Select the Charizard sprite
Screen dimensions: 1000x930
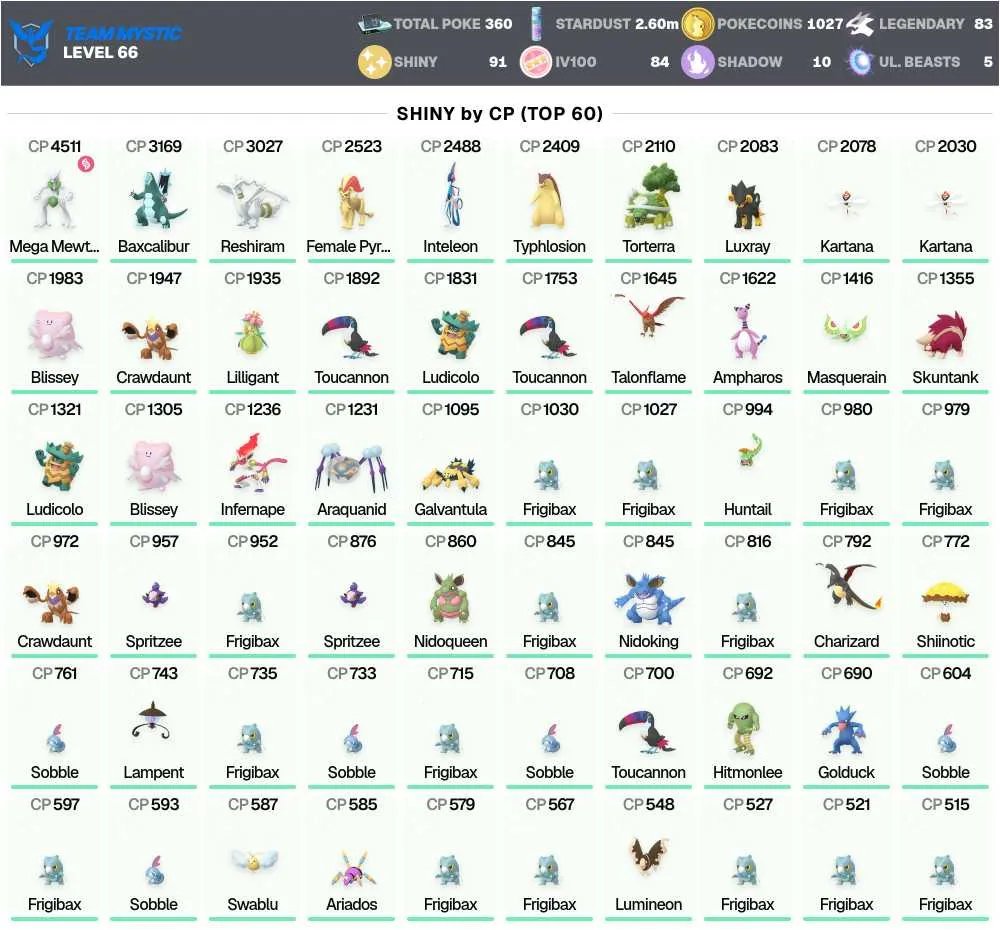point(849,584)
